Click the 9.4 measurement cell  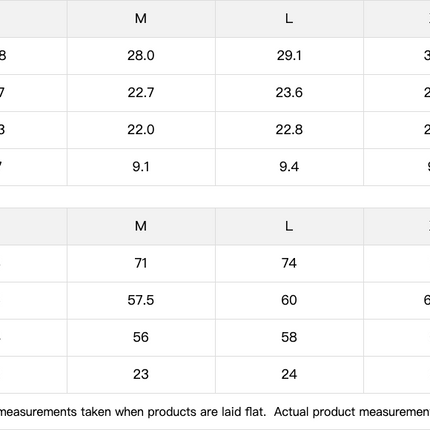point(289,167)
